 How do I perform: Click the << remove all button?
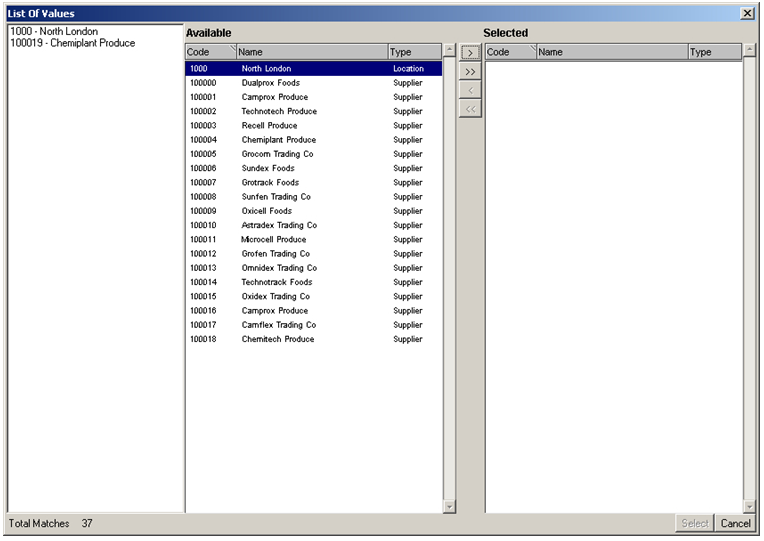click(x=470, y=109)
